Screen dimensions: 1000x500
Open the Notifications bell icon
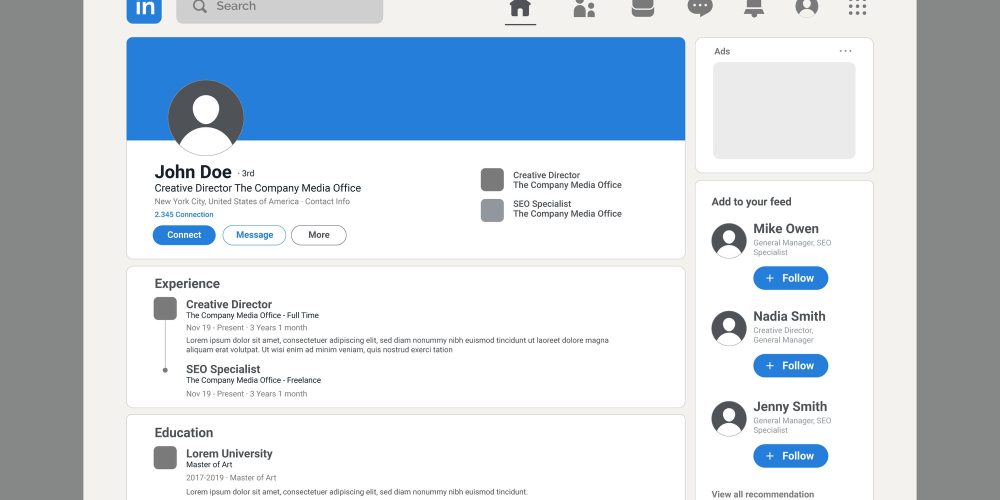tap(754, 8)
